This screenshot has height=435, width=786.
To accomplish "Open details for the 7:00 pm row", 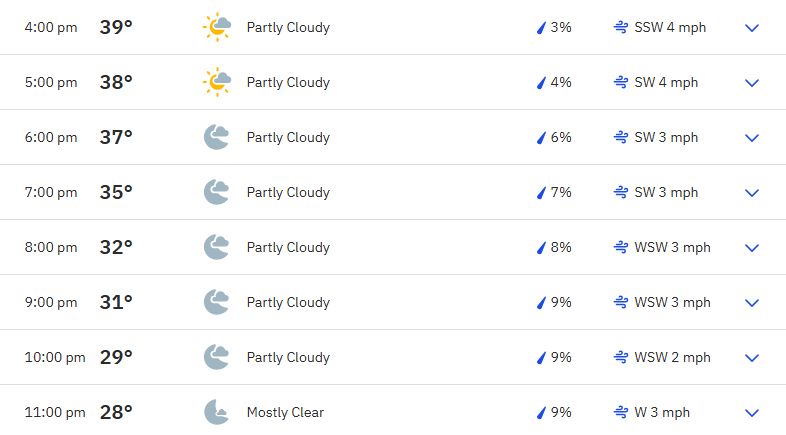I will [x=752, y=193].
